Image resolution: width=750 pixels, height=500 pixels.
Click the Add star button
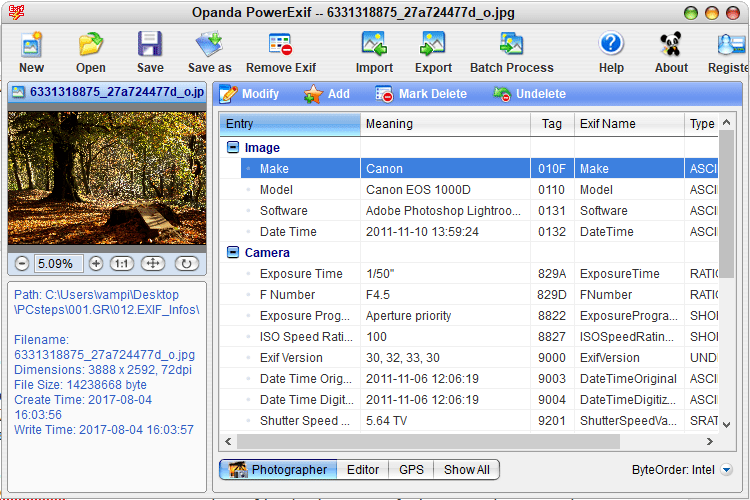pos(327,94)
